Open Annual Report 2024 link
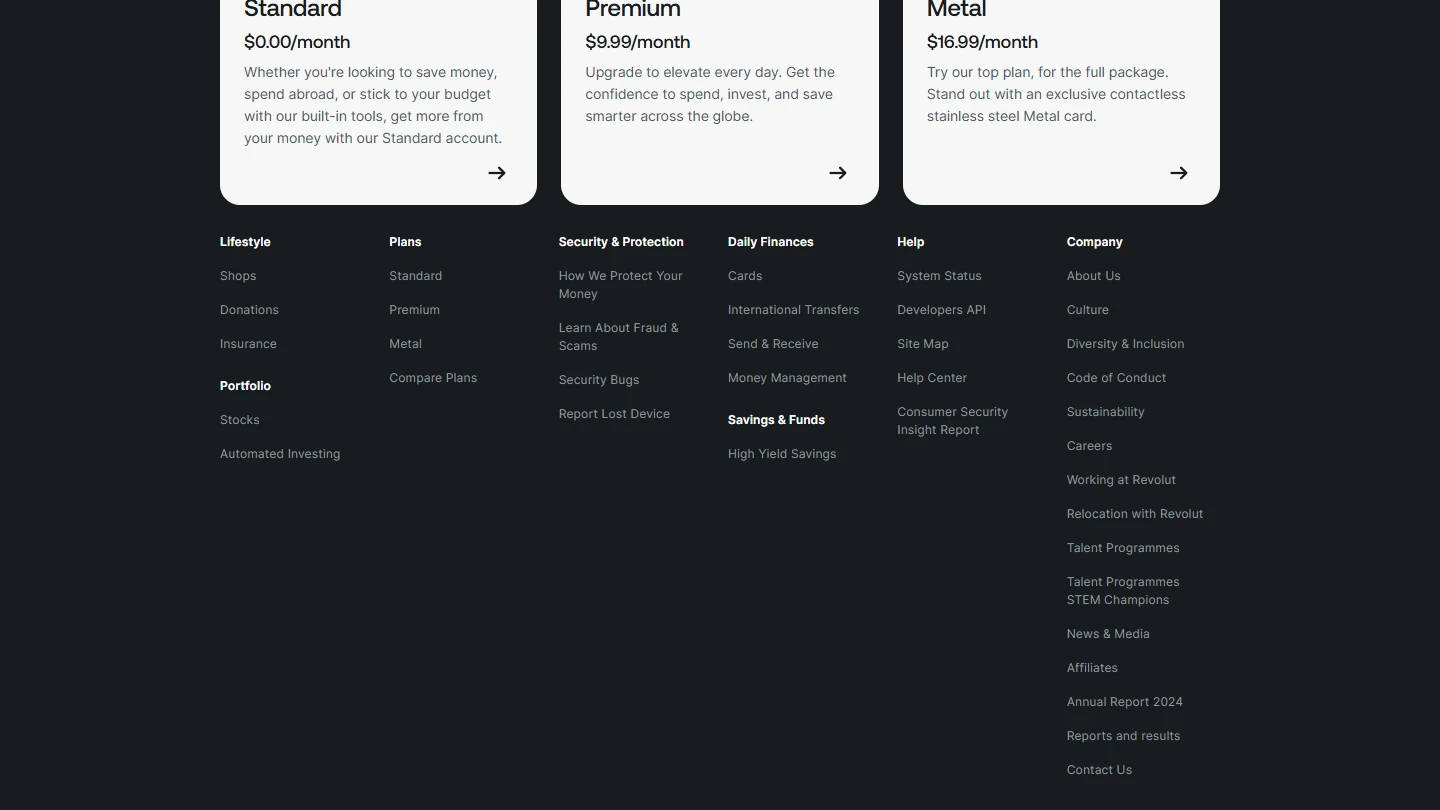The width and height of the screenshot is (1440, 810). [1124, 702]
